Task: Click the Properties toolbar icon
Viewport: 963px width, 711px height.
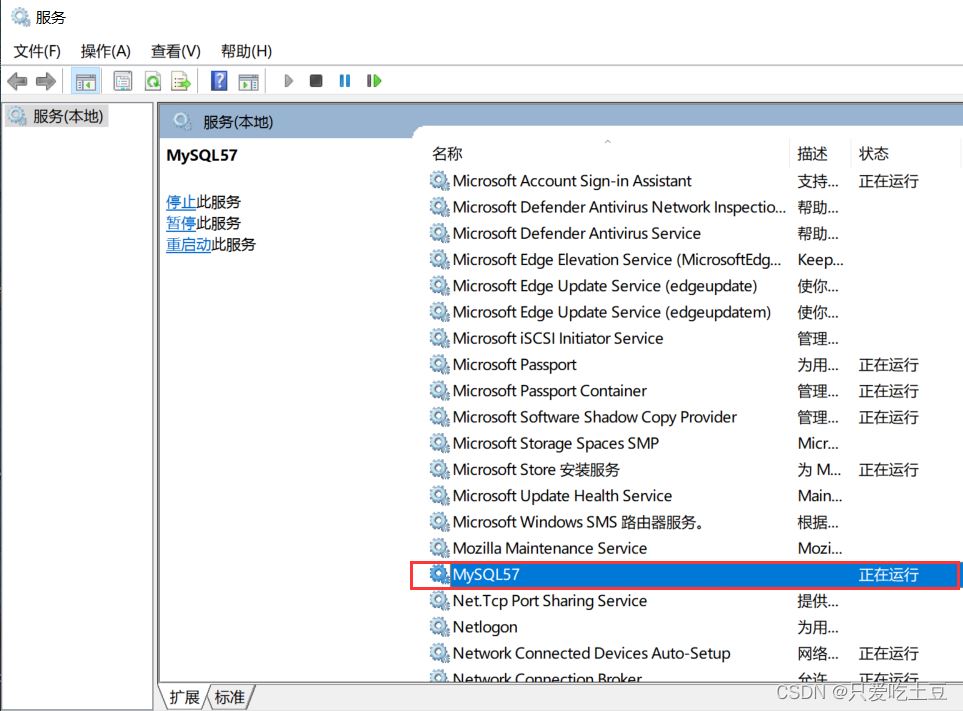Action: (121, 81)
